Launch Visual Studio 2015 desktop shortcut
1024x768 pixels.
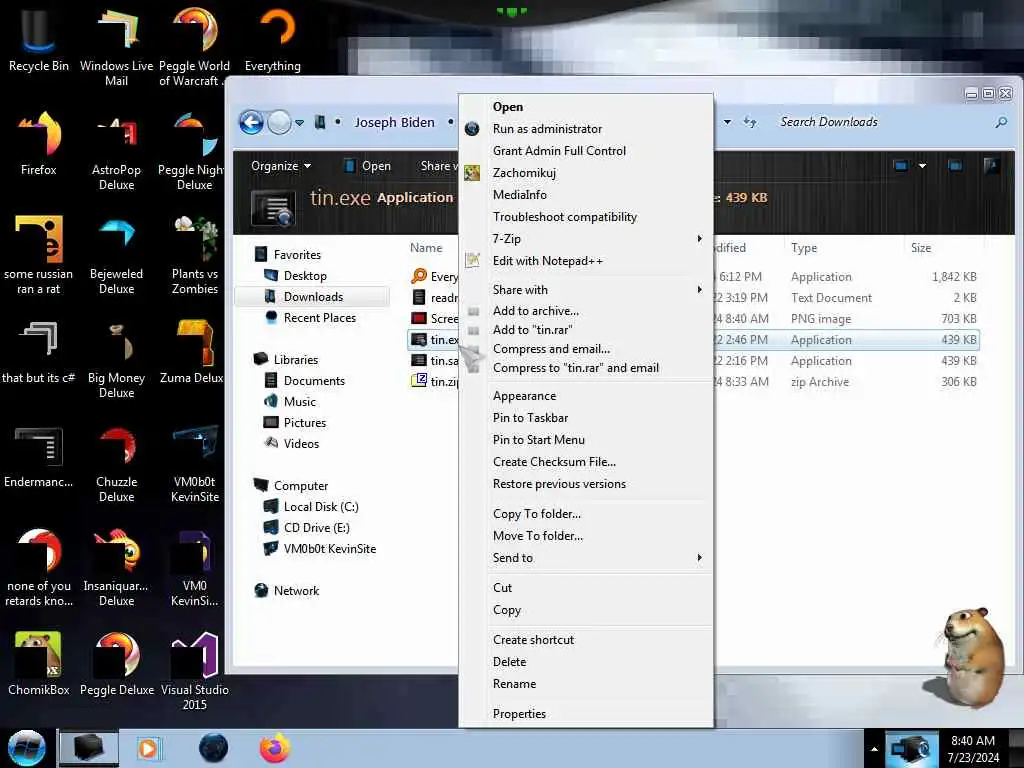coord(195,671)
